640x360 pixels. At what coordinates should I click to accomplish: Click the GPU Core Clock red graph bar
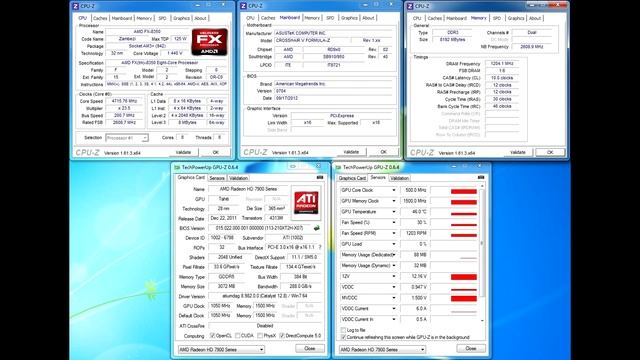pos(464,191)
